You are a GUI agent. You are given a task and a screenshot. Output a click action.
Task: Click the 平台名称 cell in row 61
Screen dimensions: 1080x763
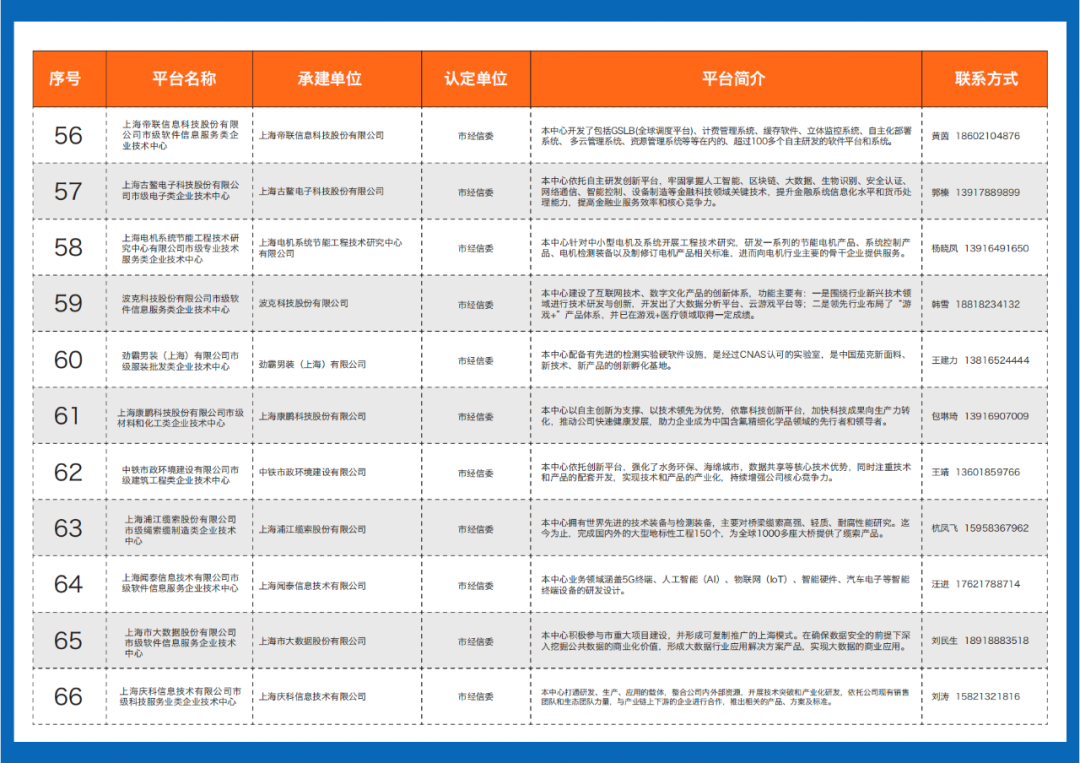pyautogui.click(x=180, y=417)
